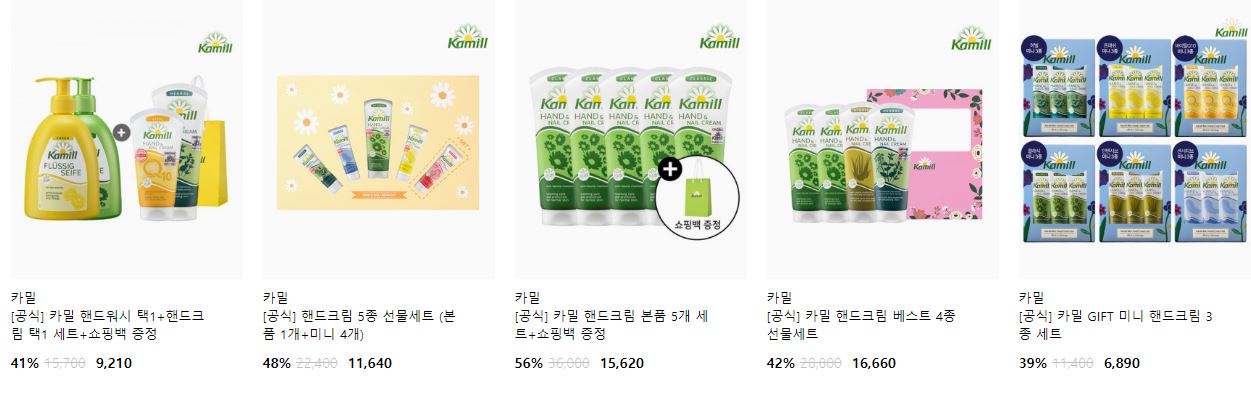Screen dimensions: 1251x407
Task: Open 카밀 핸드크림 본품 5개 세트 title
Action: coord(611,325)
